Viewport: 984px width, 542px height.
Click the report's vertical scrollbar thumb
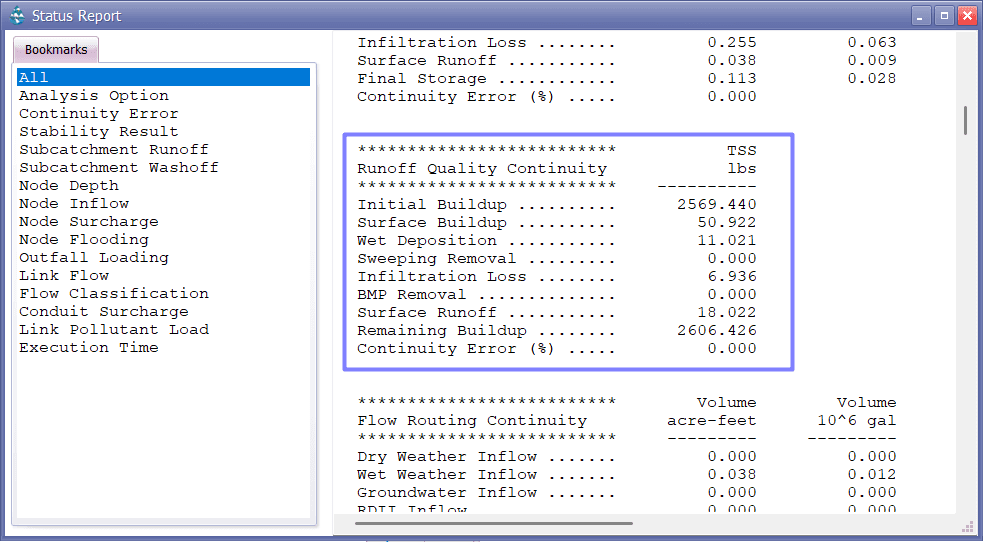click(x=965, y=120)
